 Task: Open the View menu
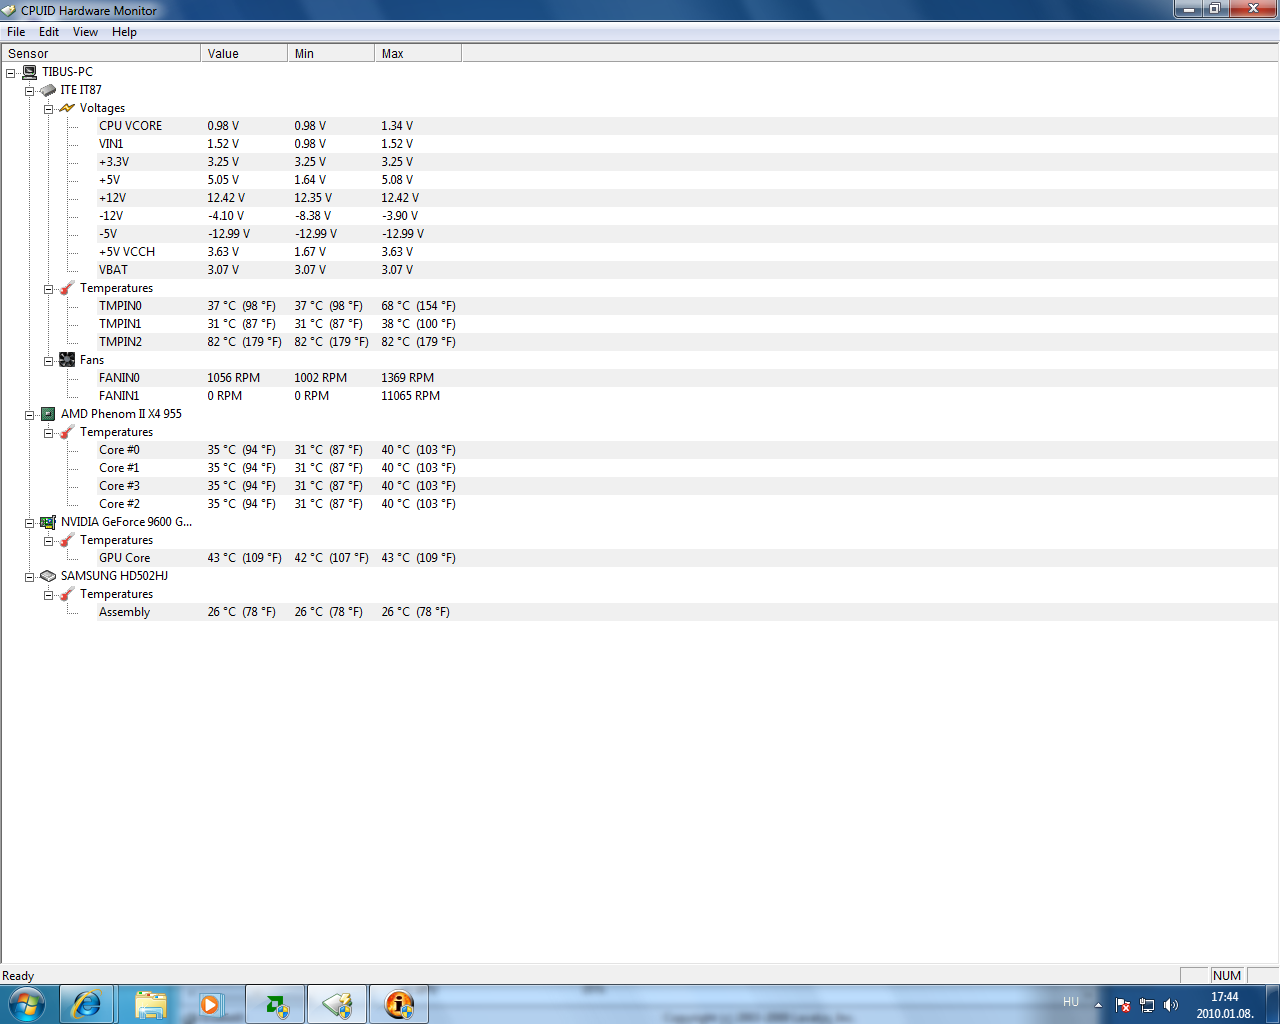85,32
